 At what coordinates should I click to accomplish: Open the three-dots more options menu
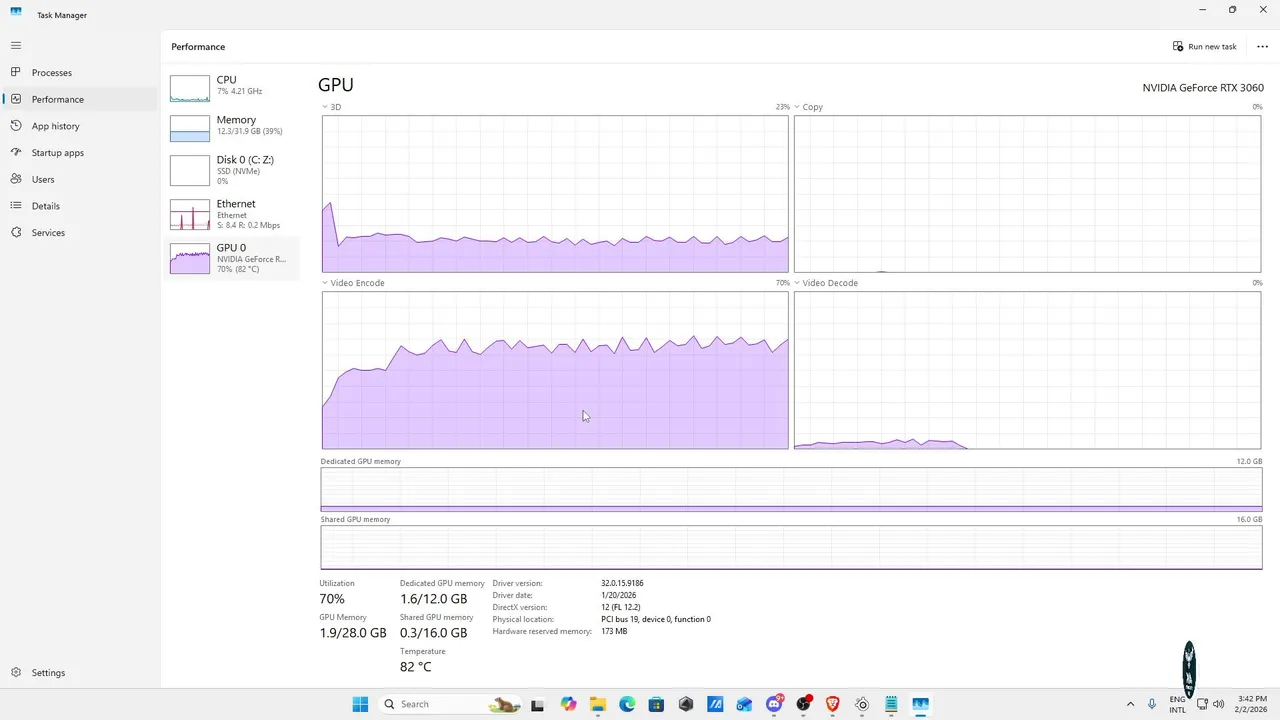tap(1262, 46)
